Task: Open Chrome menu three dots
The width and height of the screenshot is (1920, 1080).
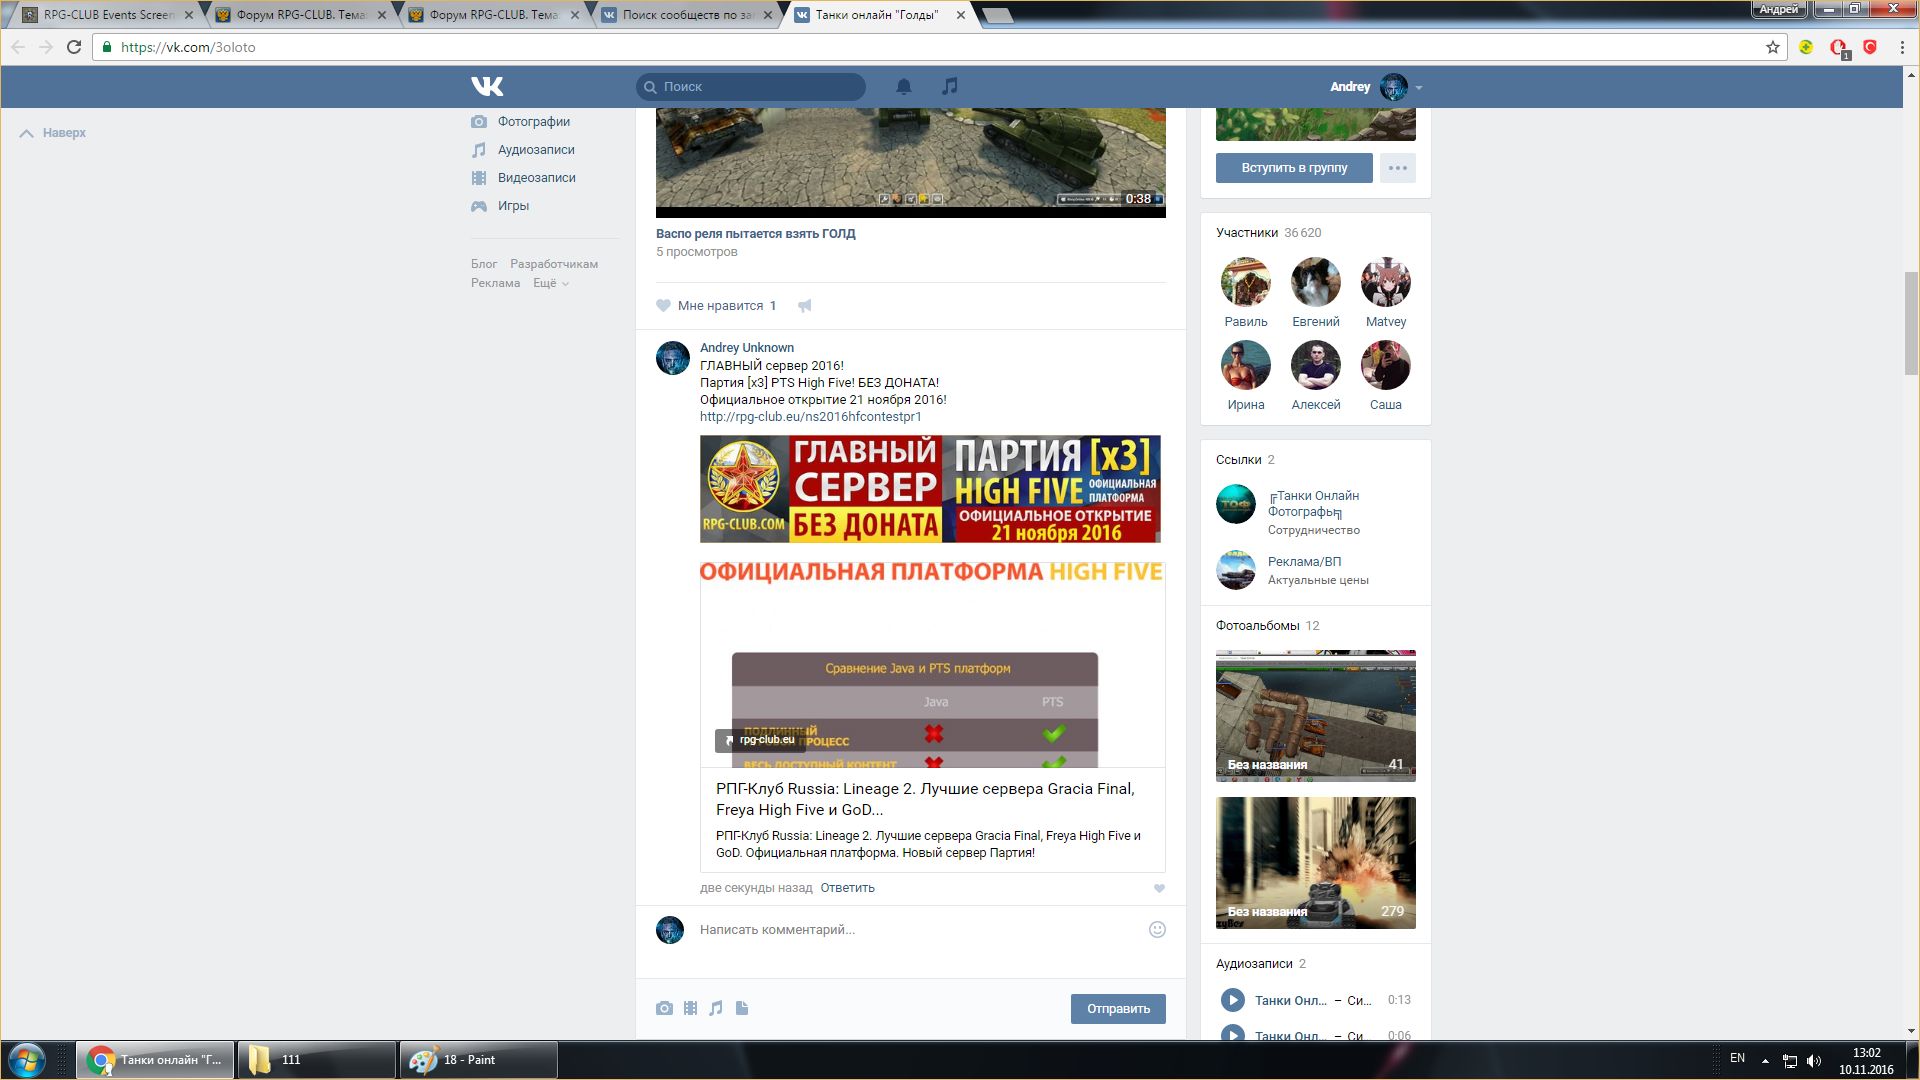Action: [1902, 47]
